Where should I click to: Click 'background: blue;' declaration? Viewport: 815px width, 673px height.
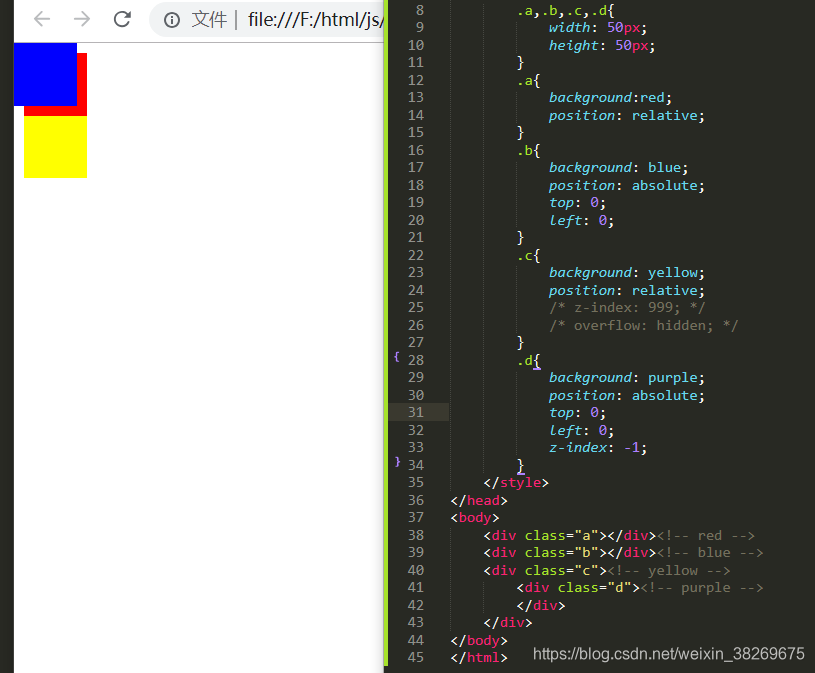click(x=619, y=168)
